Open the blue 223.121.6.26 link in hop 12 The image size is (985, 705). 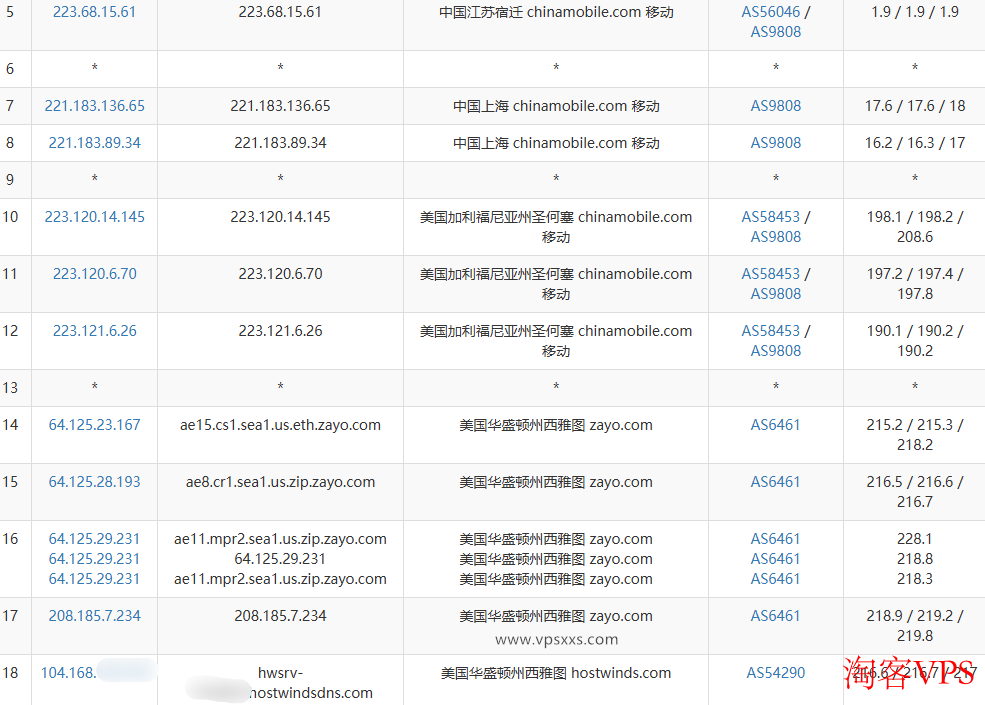click(94, 331)
